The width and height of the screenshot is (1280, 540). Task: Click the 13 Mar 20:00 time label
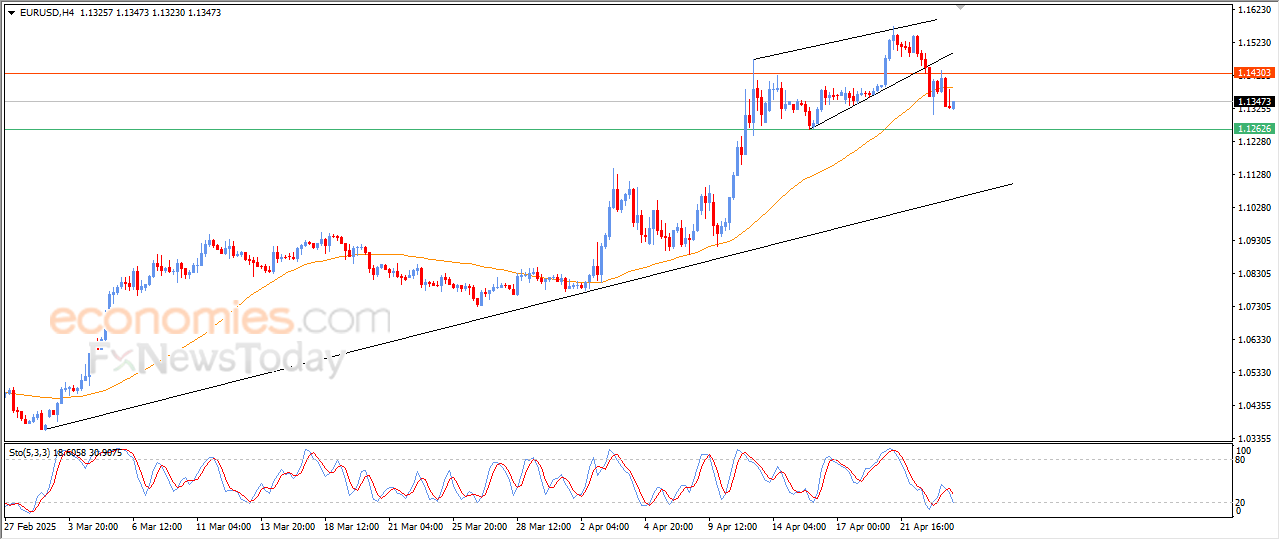pyautogui.click(x=290, y=525)
